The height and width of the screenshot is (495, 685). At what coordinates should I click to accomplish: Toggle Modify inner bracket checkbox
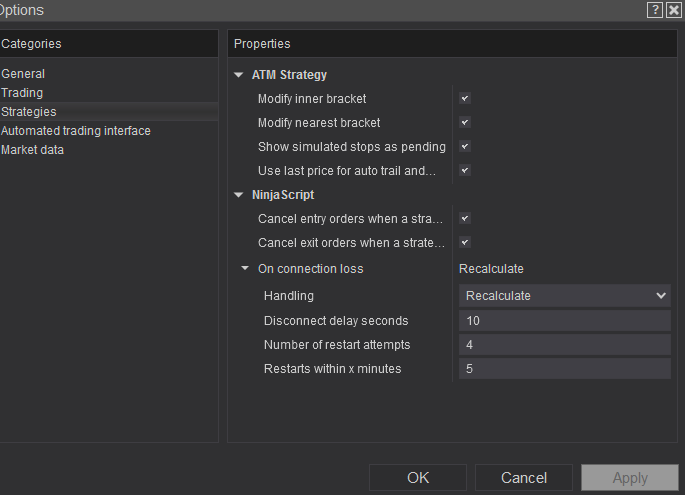coord(465,99)
